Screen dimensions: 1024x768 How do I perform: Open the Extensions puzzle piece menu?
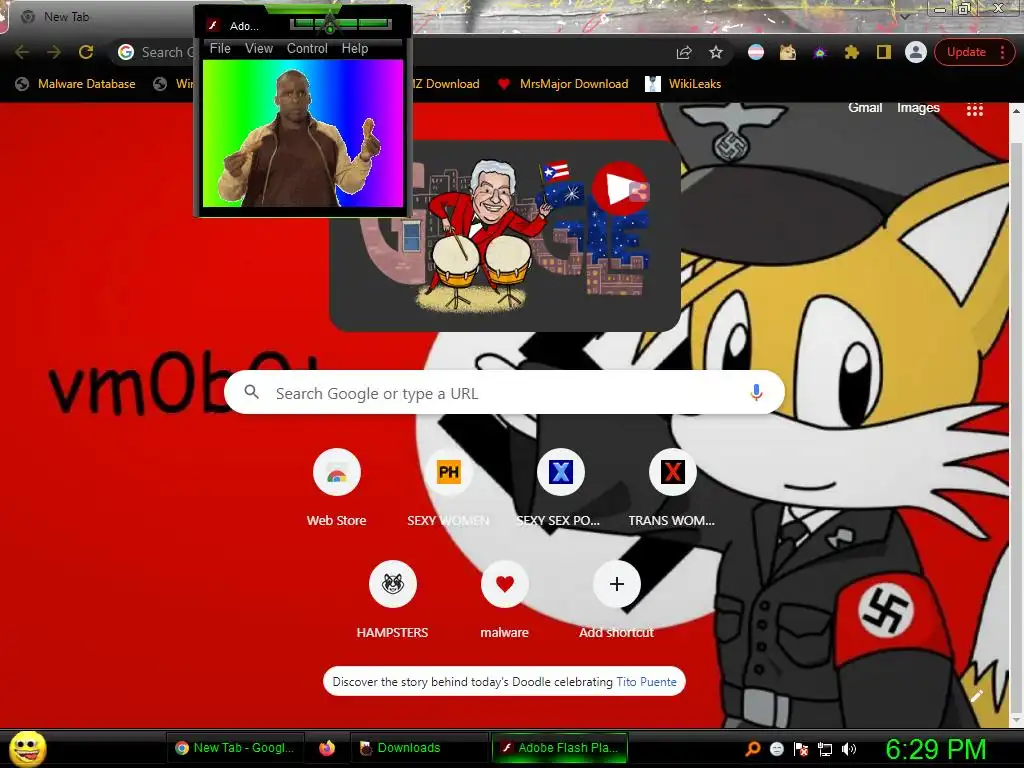(x=852, y=52)
